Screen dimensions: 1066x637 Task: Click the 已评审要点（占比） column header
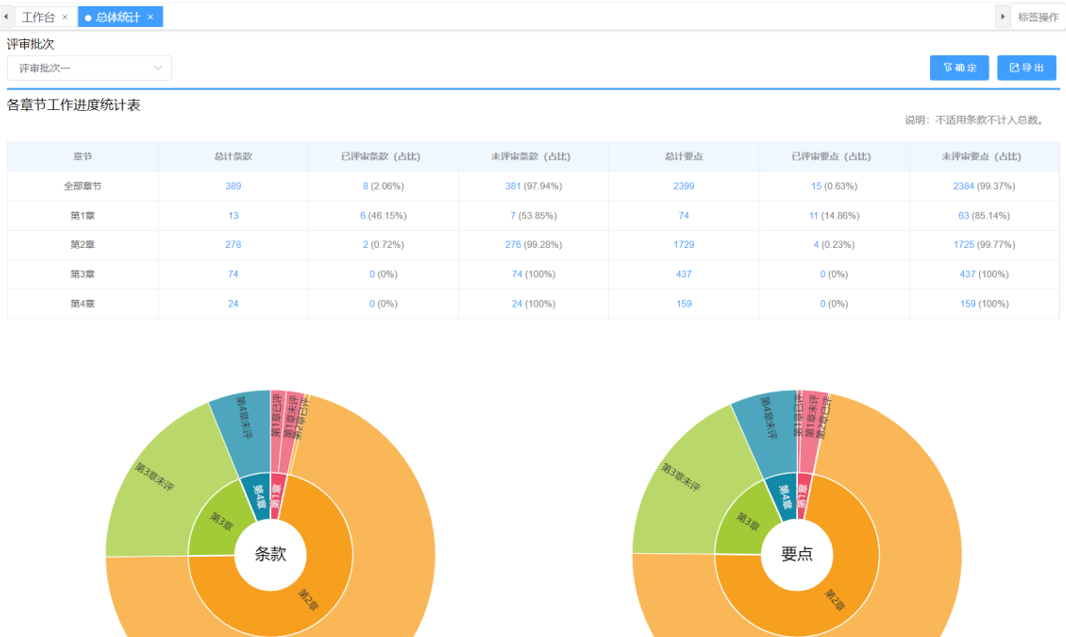[x=834, y=156]
